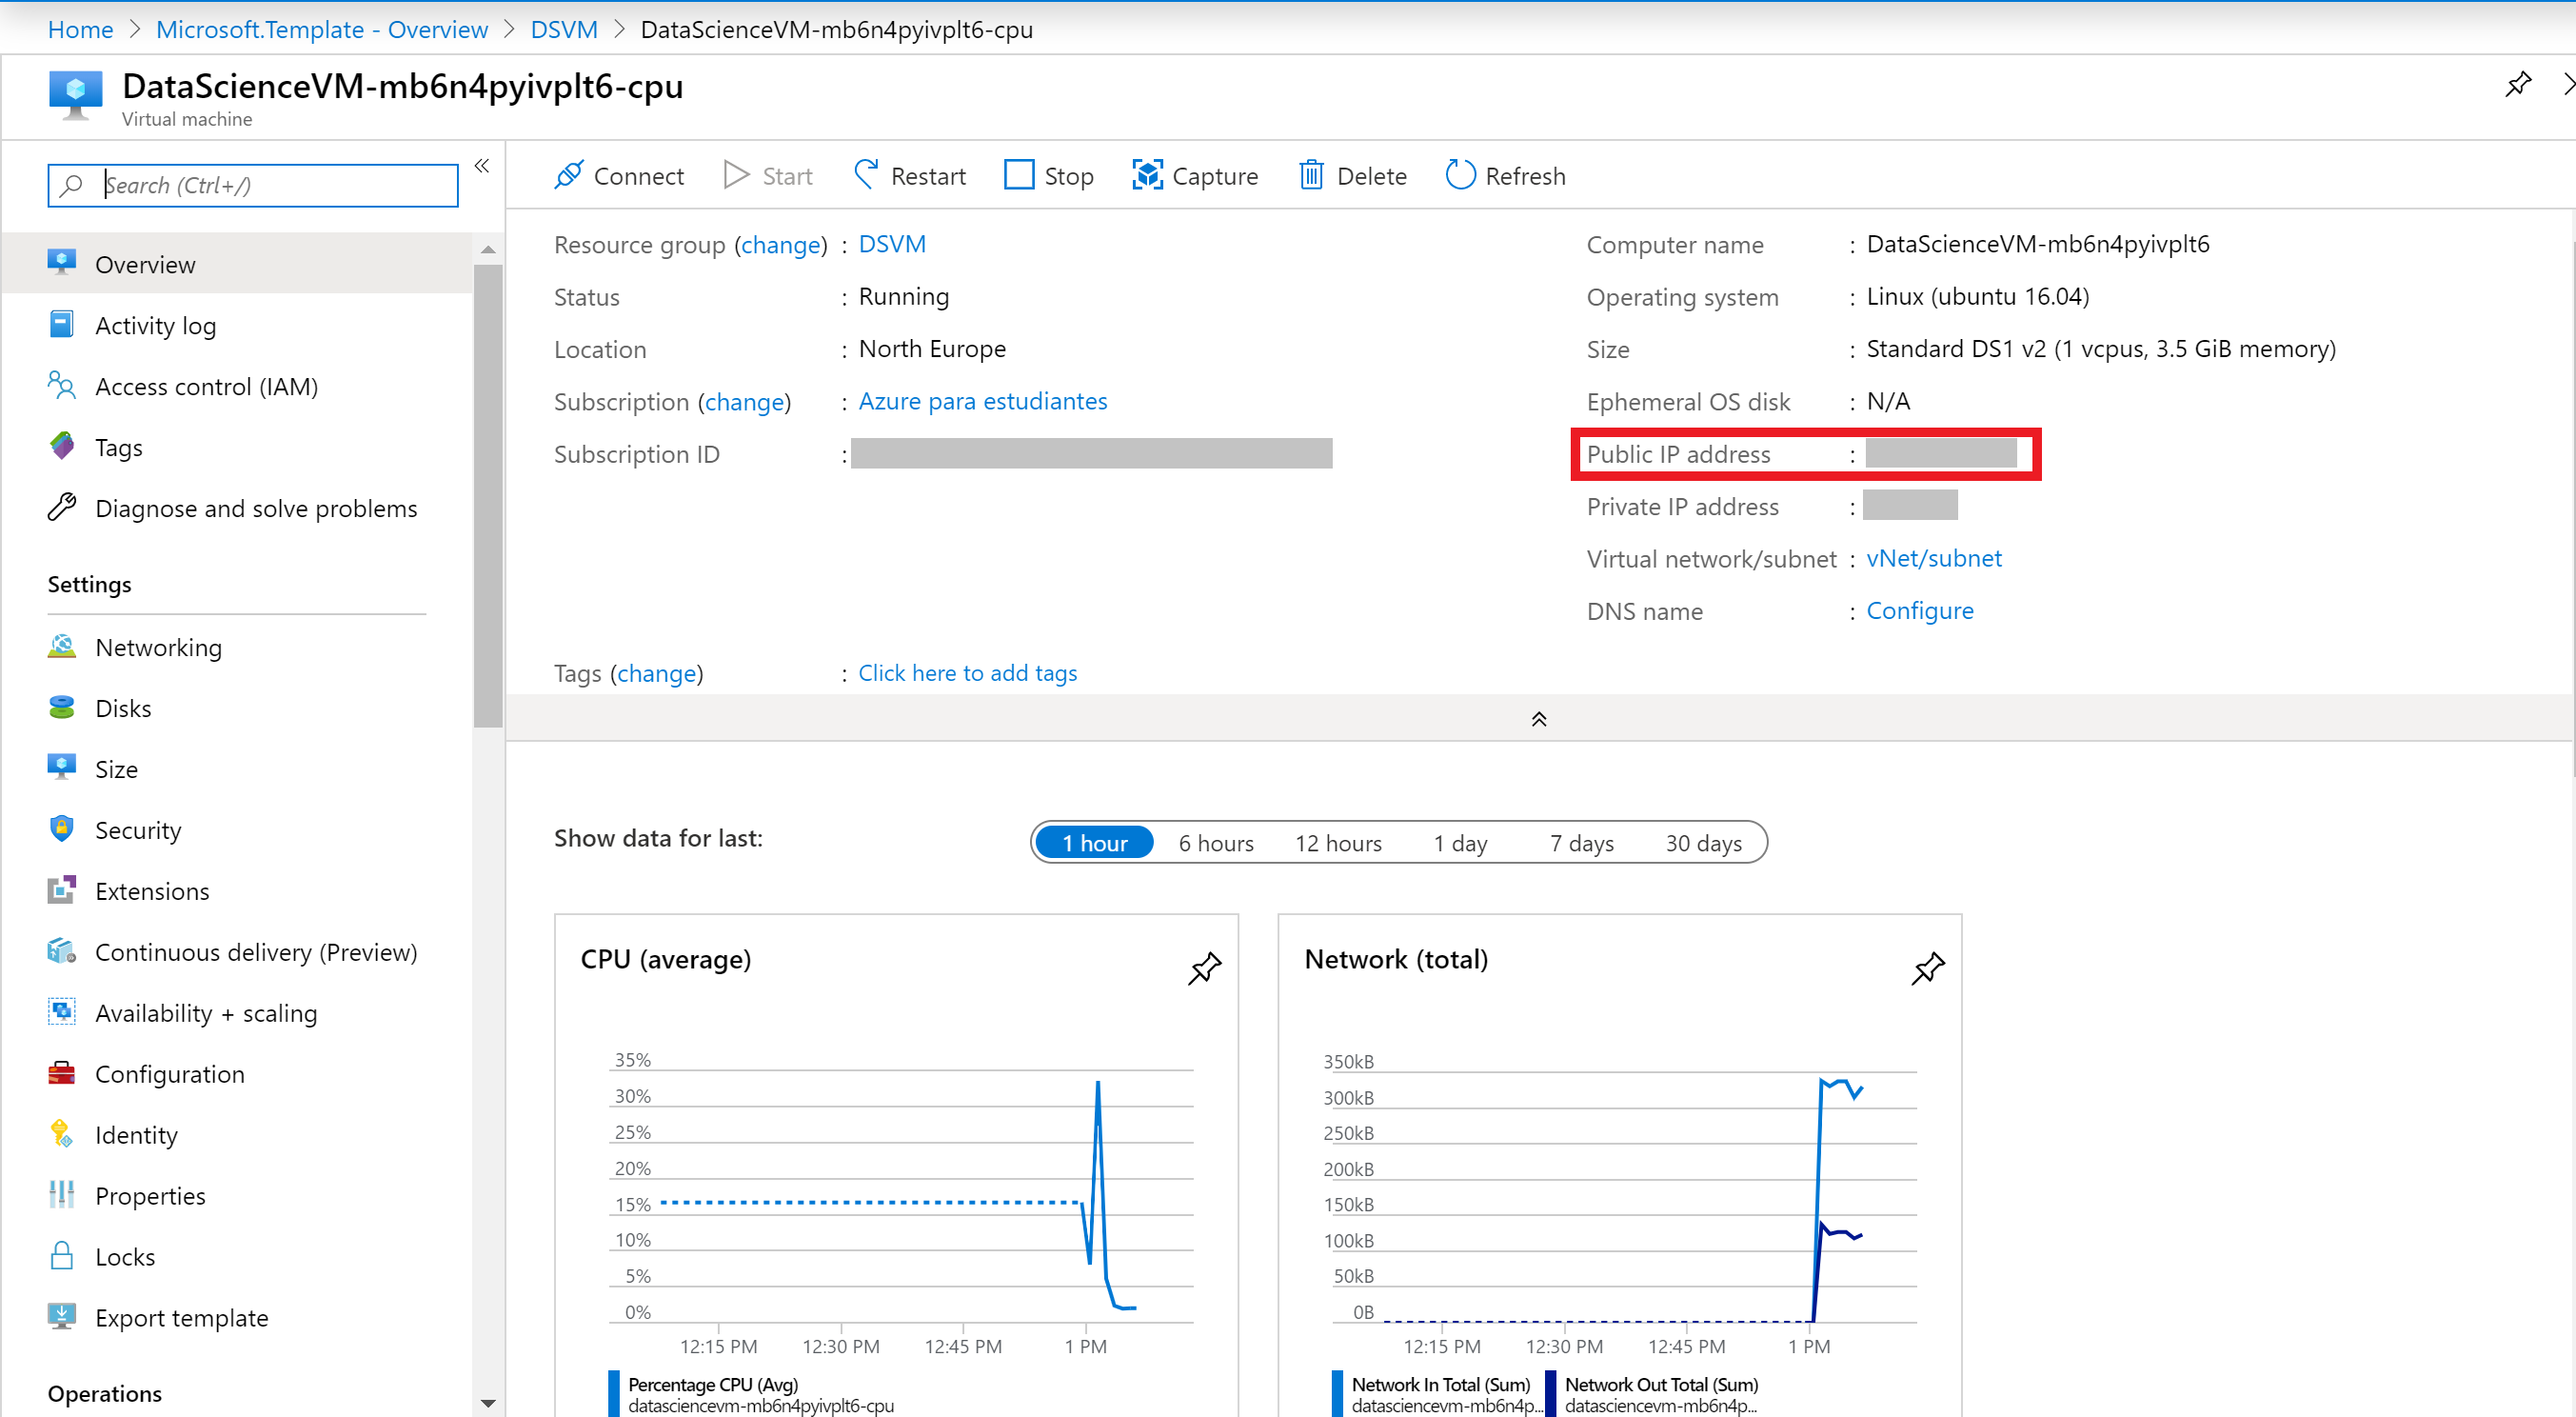
Task: Click the Tags icon in sidebar
Action: point(61,446)
